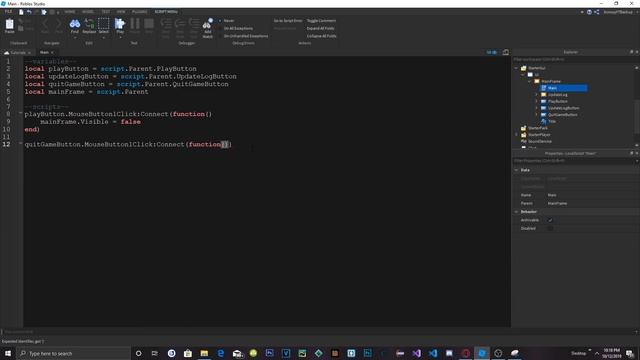The height and width of the screenshot is (360, 640).
Task: Collapse the MainFrame tree node
Action: pyautogui.click(x=530, y=81)
